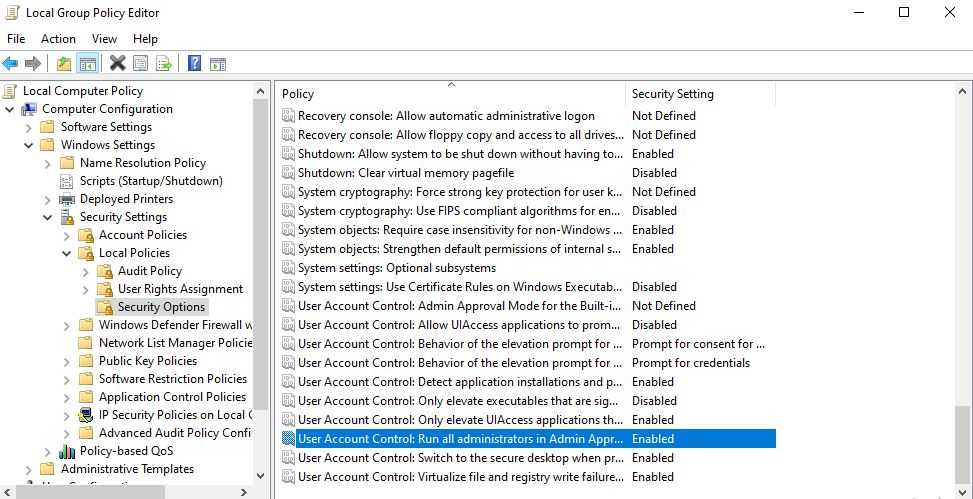This screenshot has width=973, height=499.
Task: Expand the Software Settings tree node
Action: coord(28,127)
